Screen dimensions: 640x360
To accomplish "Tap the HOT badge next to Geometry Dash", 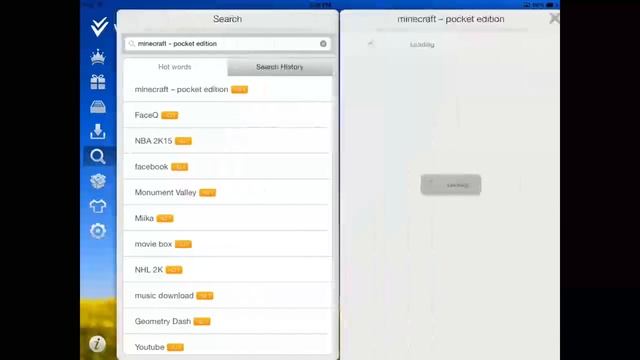I will tap(202, 322).
